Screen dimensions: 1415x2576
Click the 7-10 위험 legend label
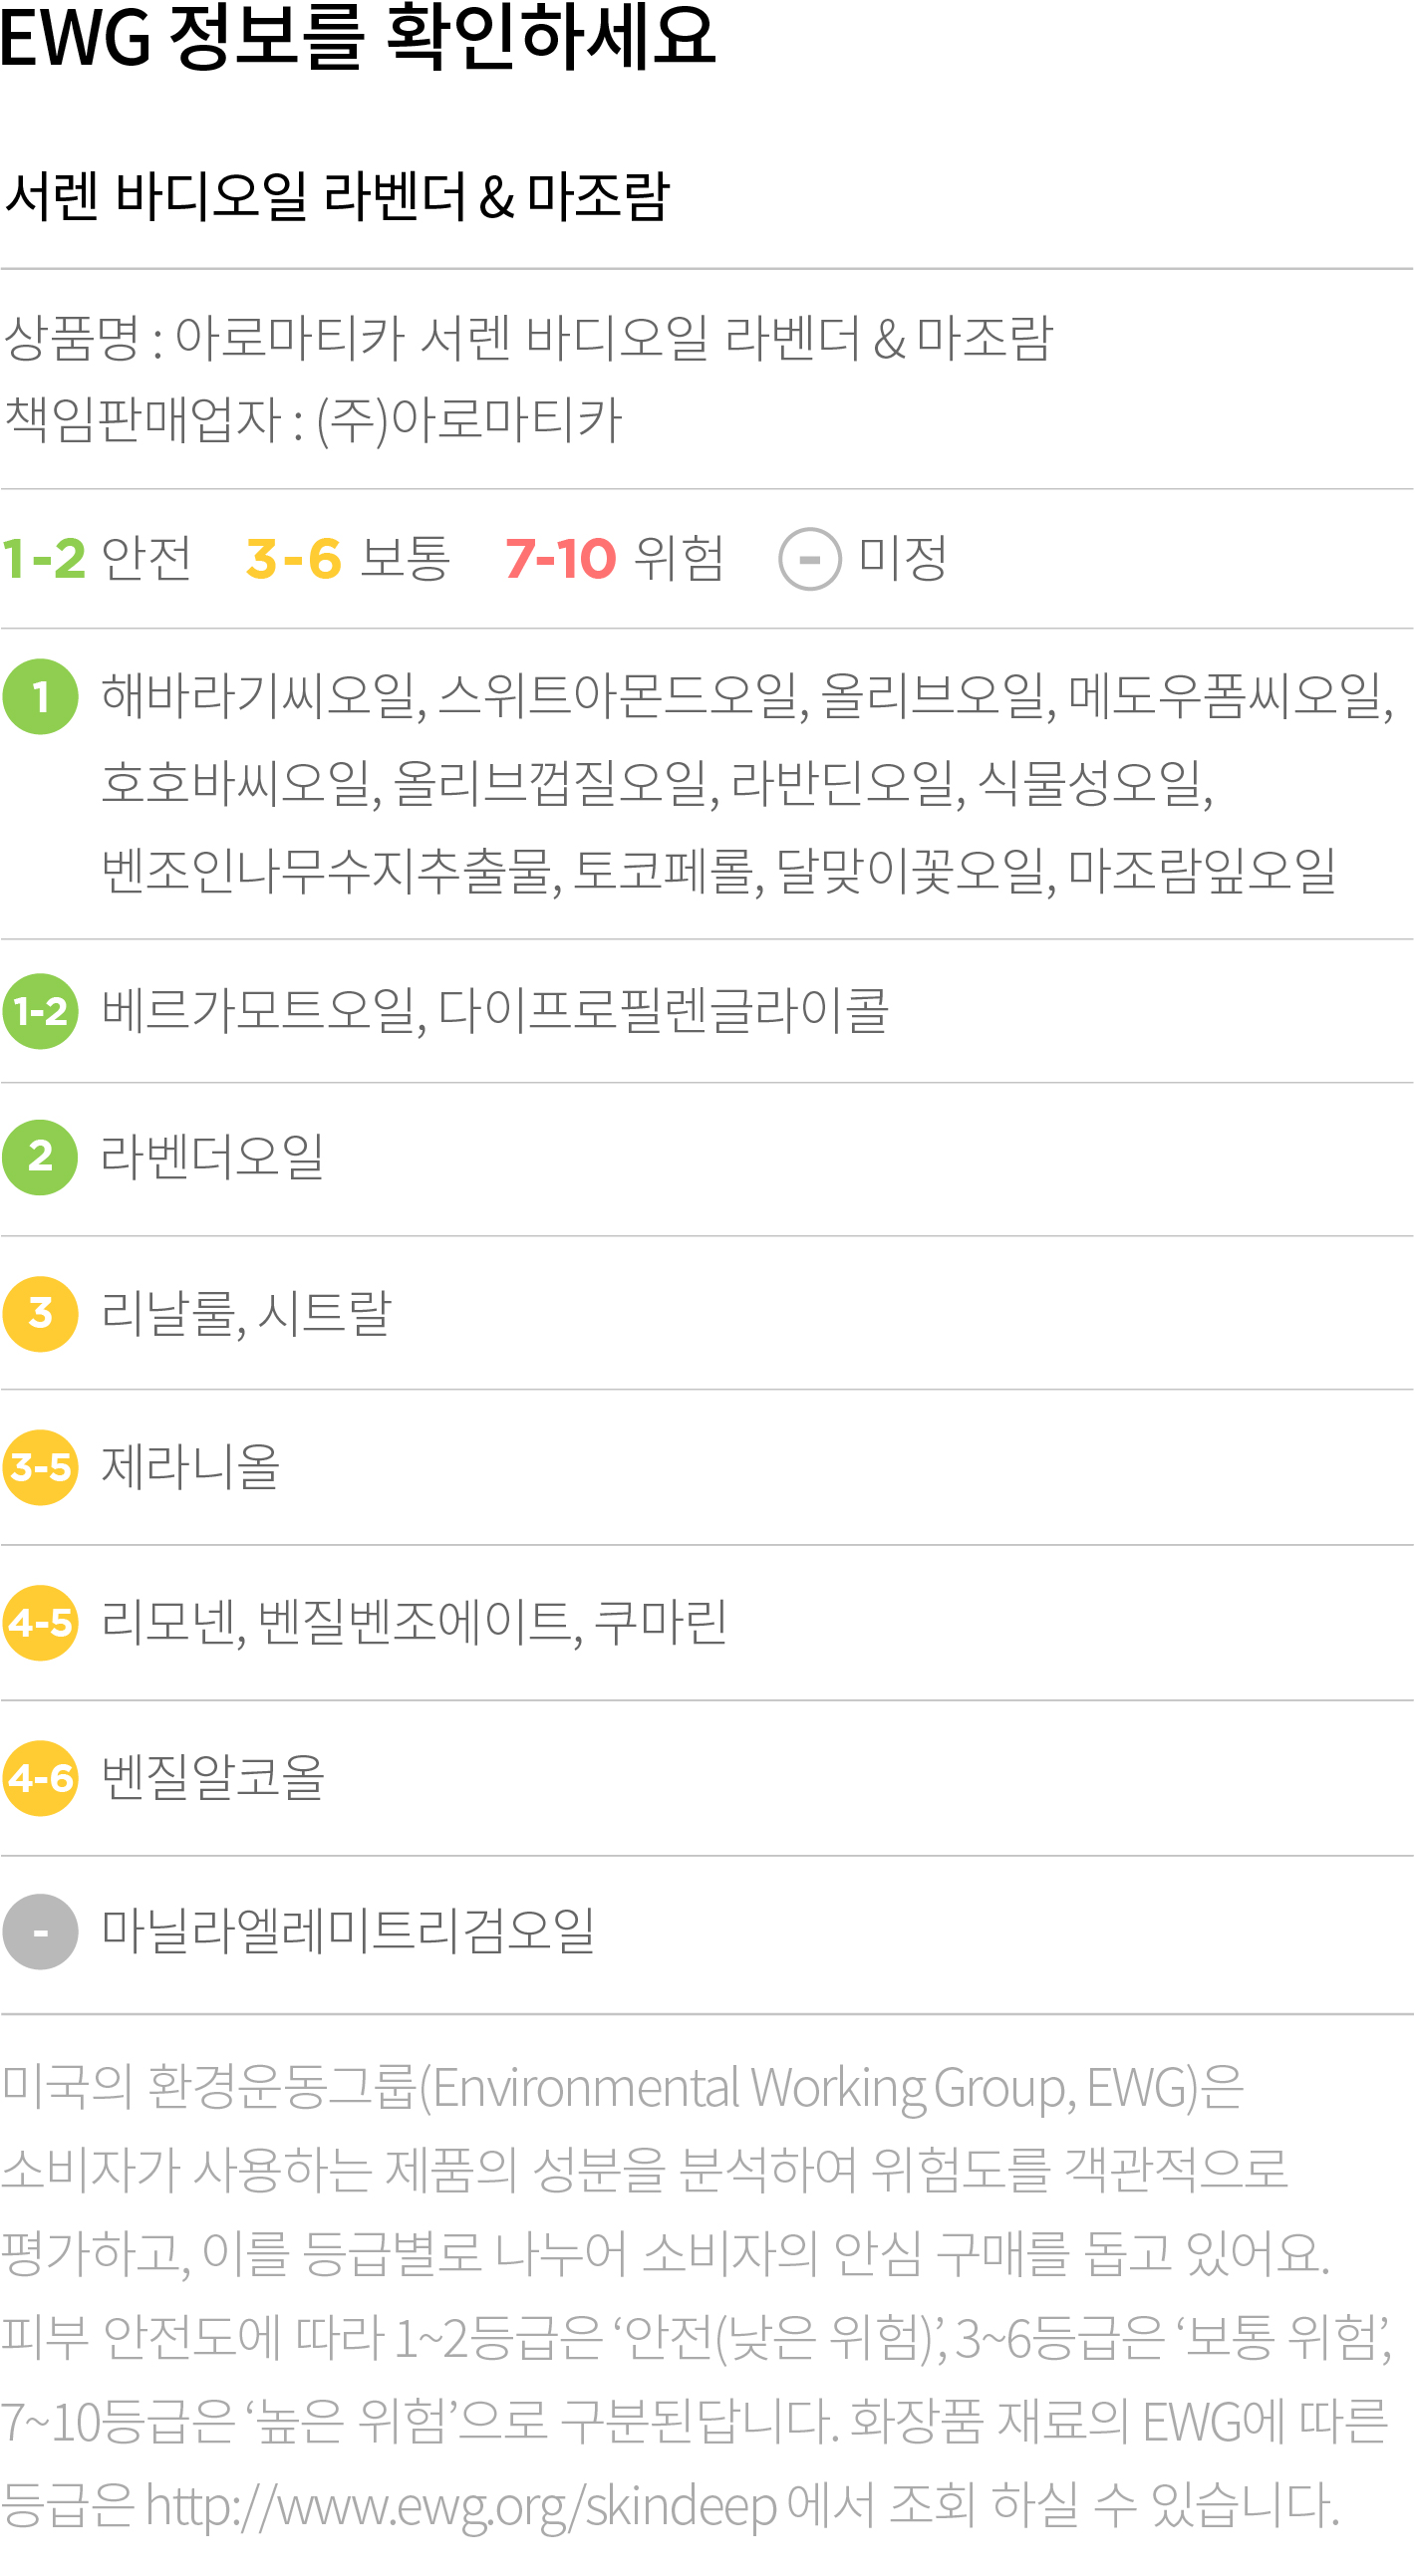(x=615, y=558)
